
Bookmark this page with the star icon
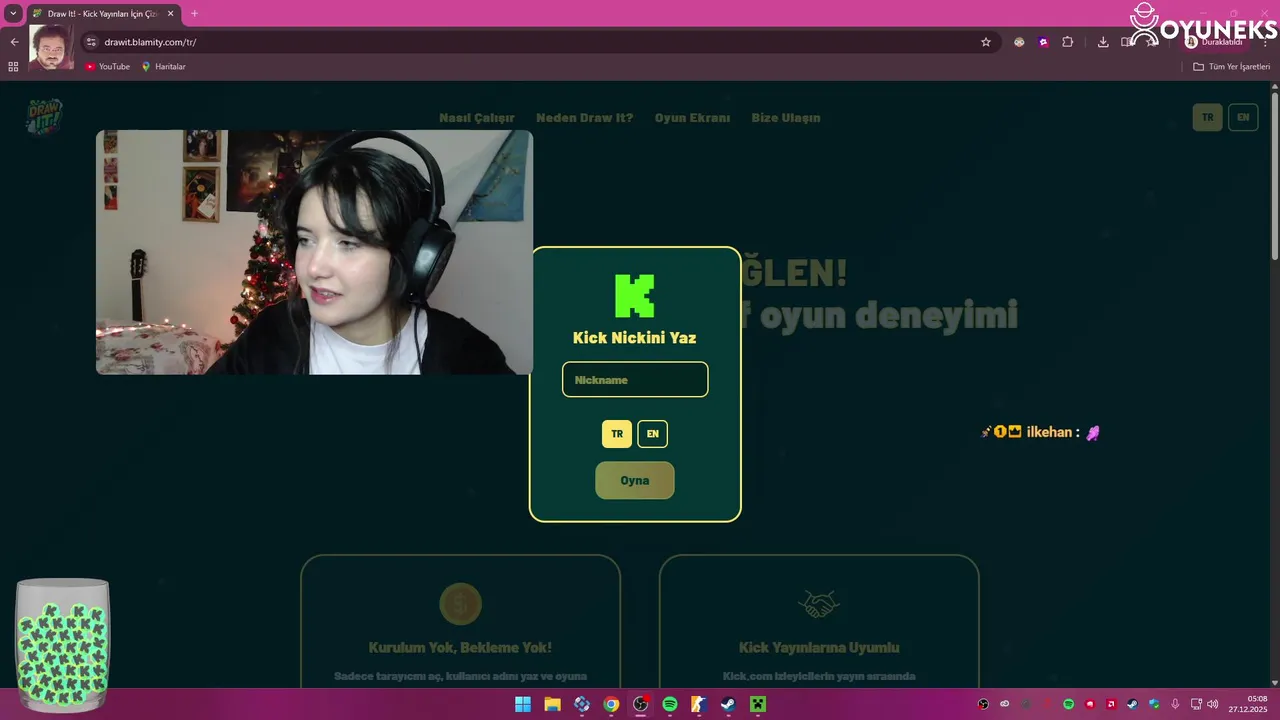(986, 42)
